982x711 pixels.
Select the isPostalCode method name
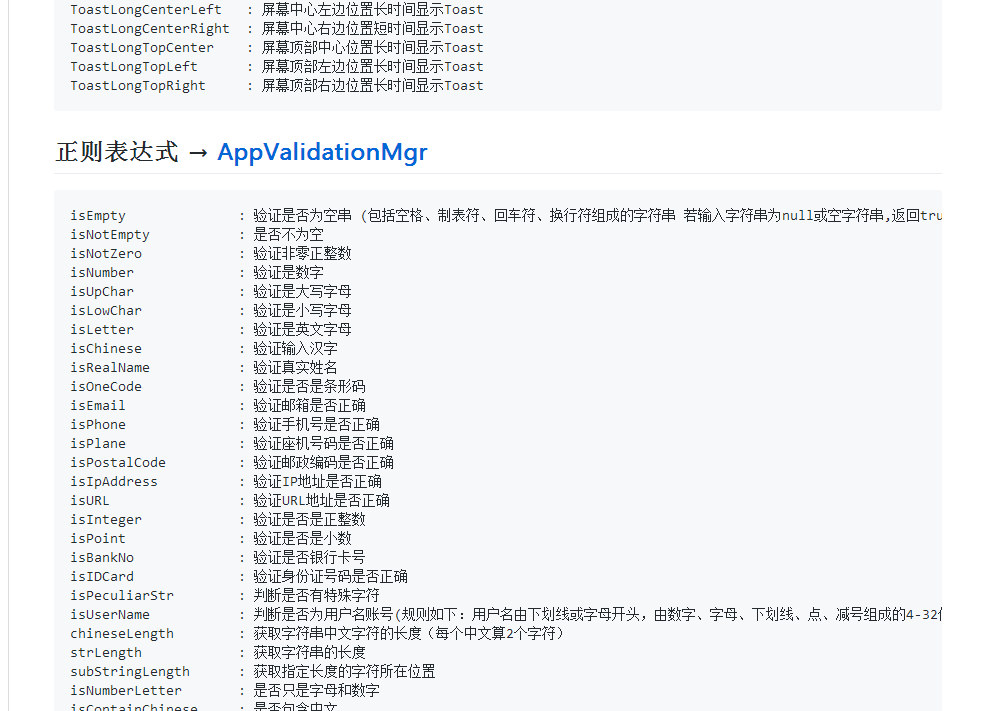[x=118, y=463]
